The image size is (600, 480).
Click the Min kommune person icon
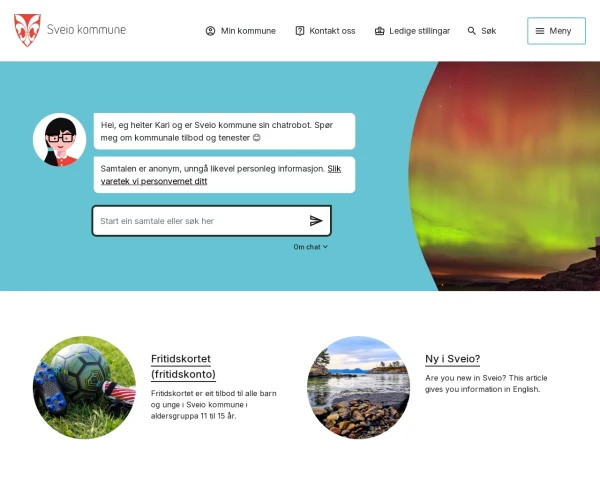210,31
